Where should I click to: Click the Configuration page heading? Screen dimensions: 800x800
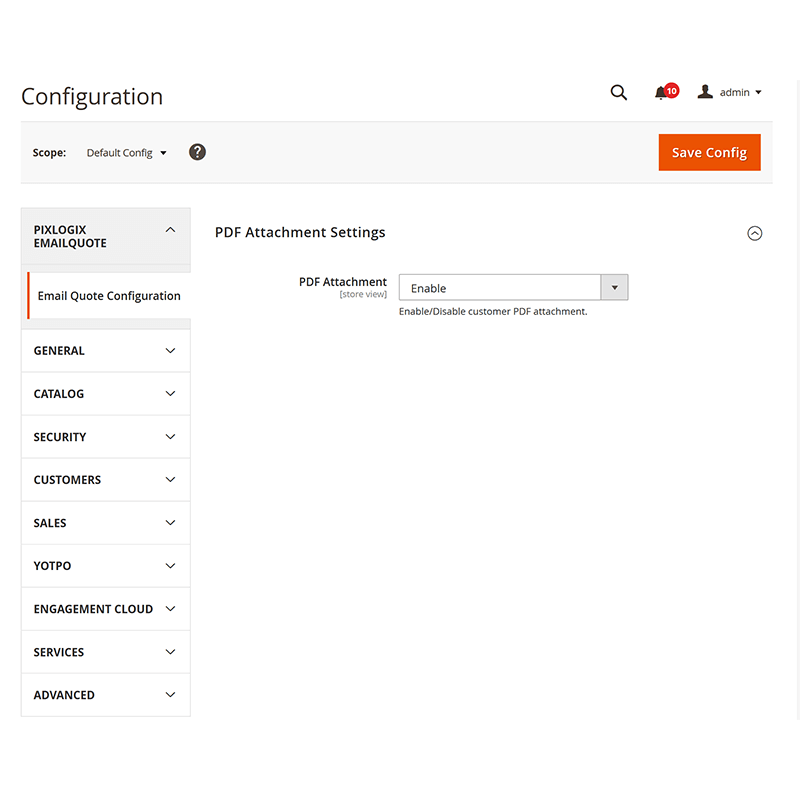91,96
